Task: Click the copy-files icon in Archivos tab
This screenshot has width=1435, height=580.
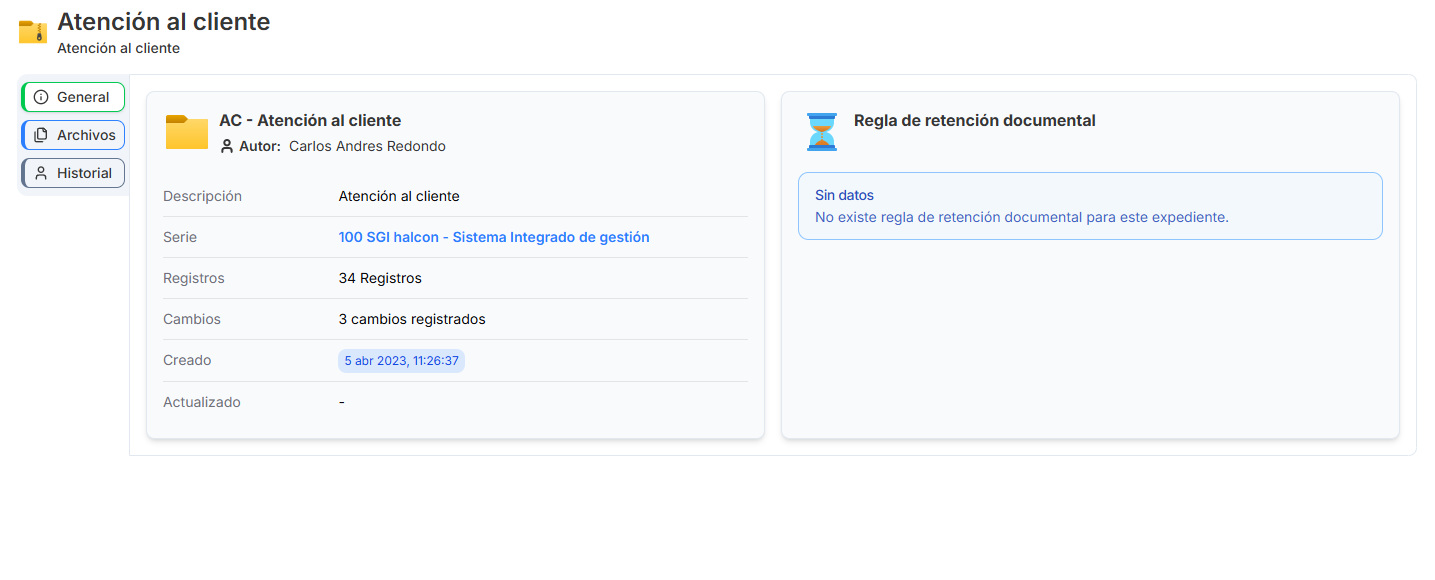Action: 41,135
